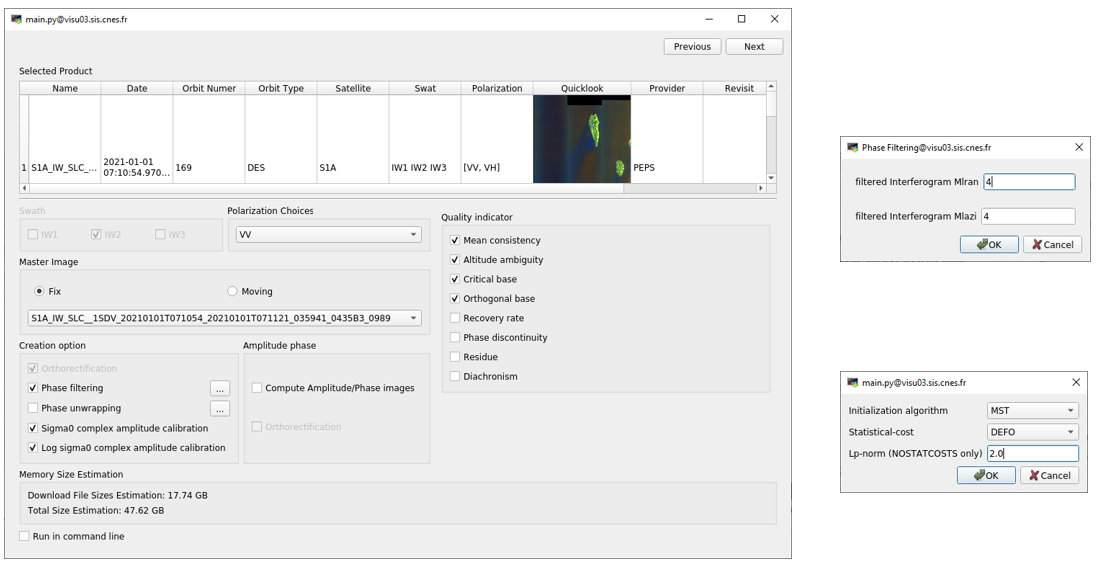The image size is (1106, 568).
Task: Open Phase unwrapping options ellipsis button
Action: click(x=220, y=408)
